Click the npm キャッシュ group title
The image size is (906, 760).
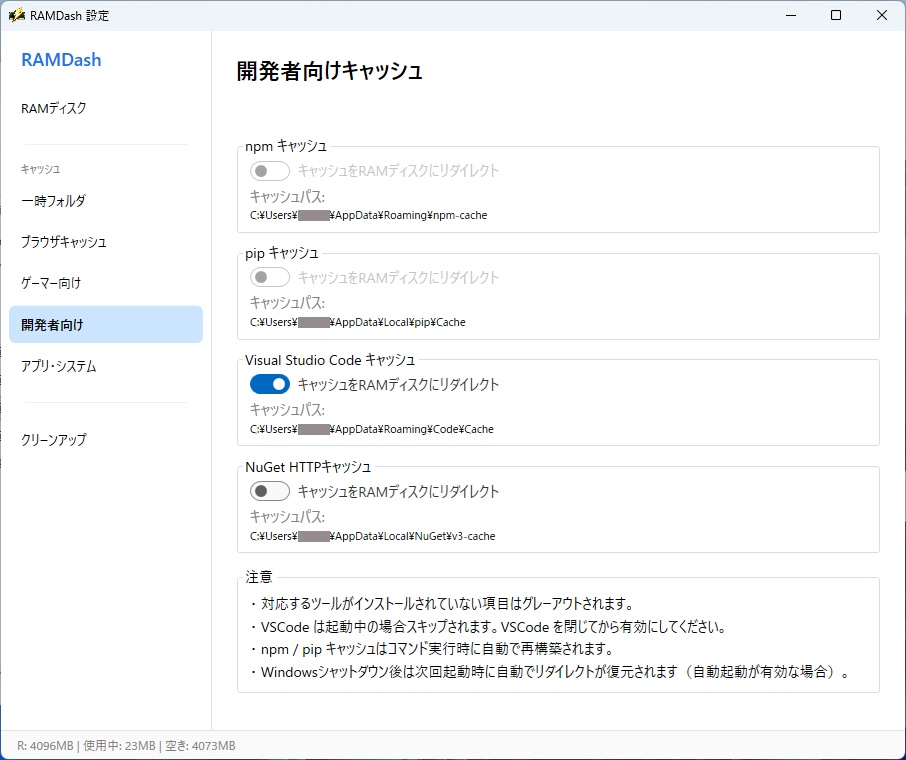click(286, 146)
